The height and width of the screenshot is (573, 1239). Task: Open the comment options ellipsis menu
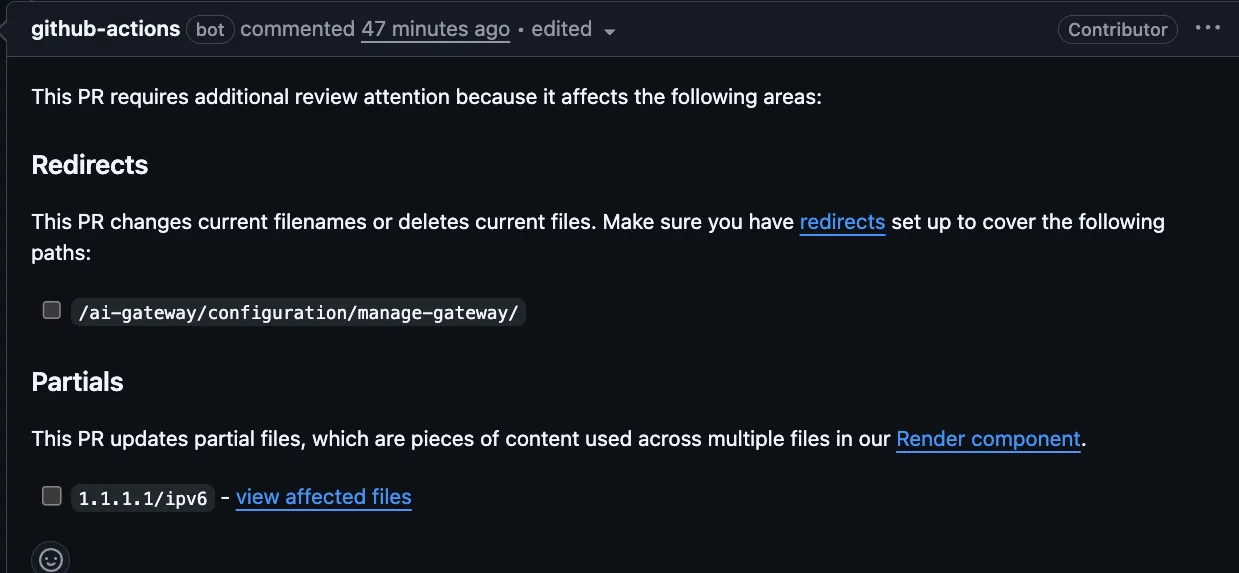click(x=1208, y=28)
